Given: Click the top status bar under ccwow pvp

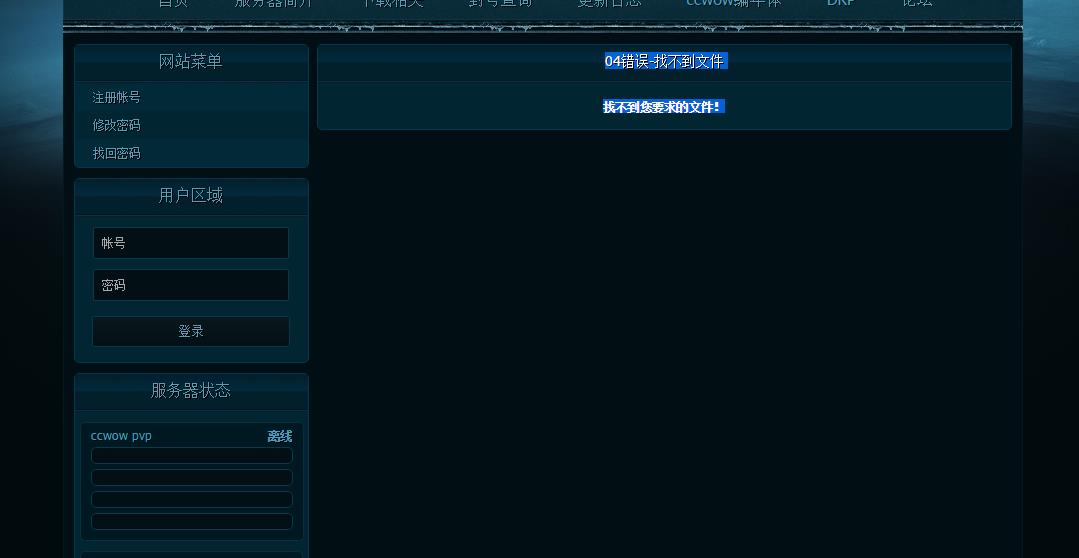Looking at the screenshot, I should [x=191, y=456].
